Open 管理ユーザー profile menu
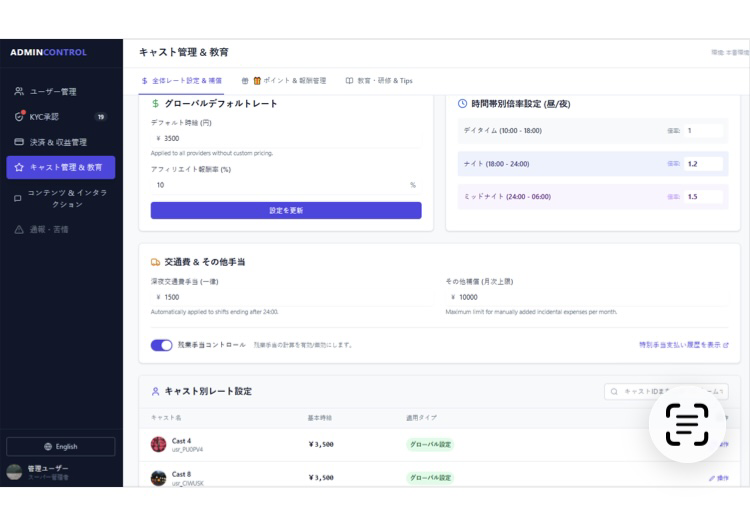 (x=60, y=471)
